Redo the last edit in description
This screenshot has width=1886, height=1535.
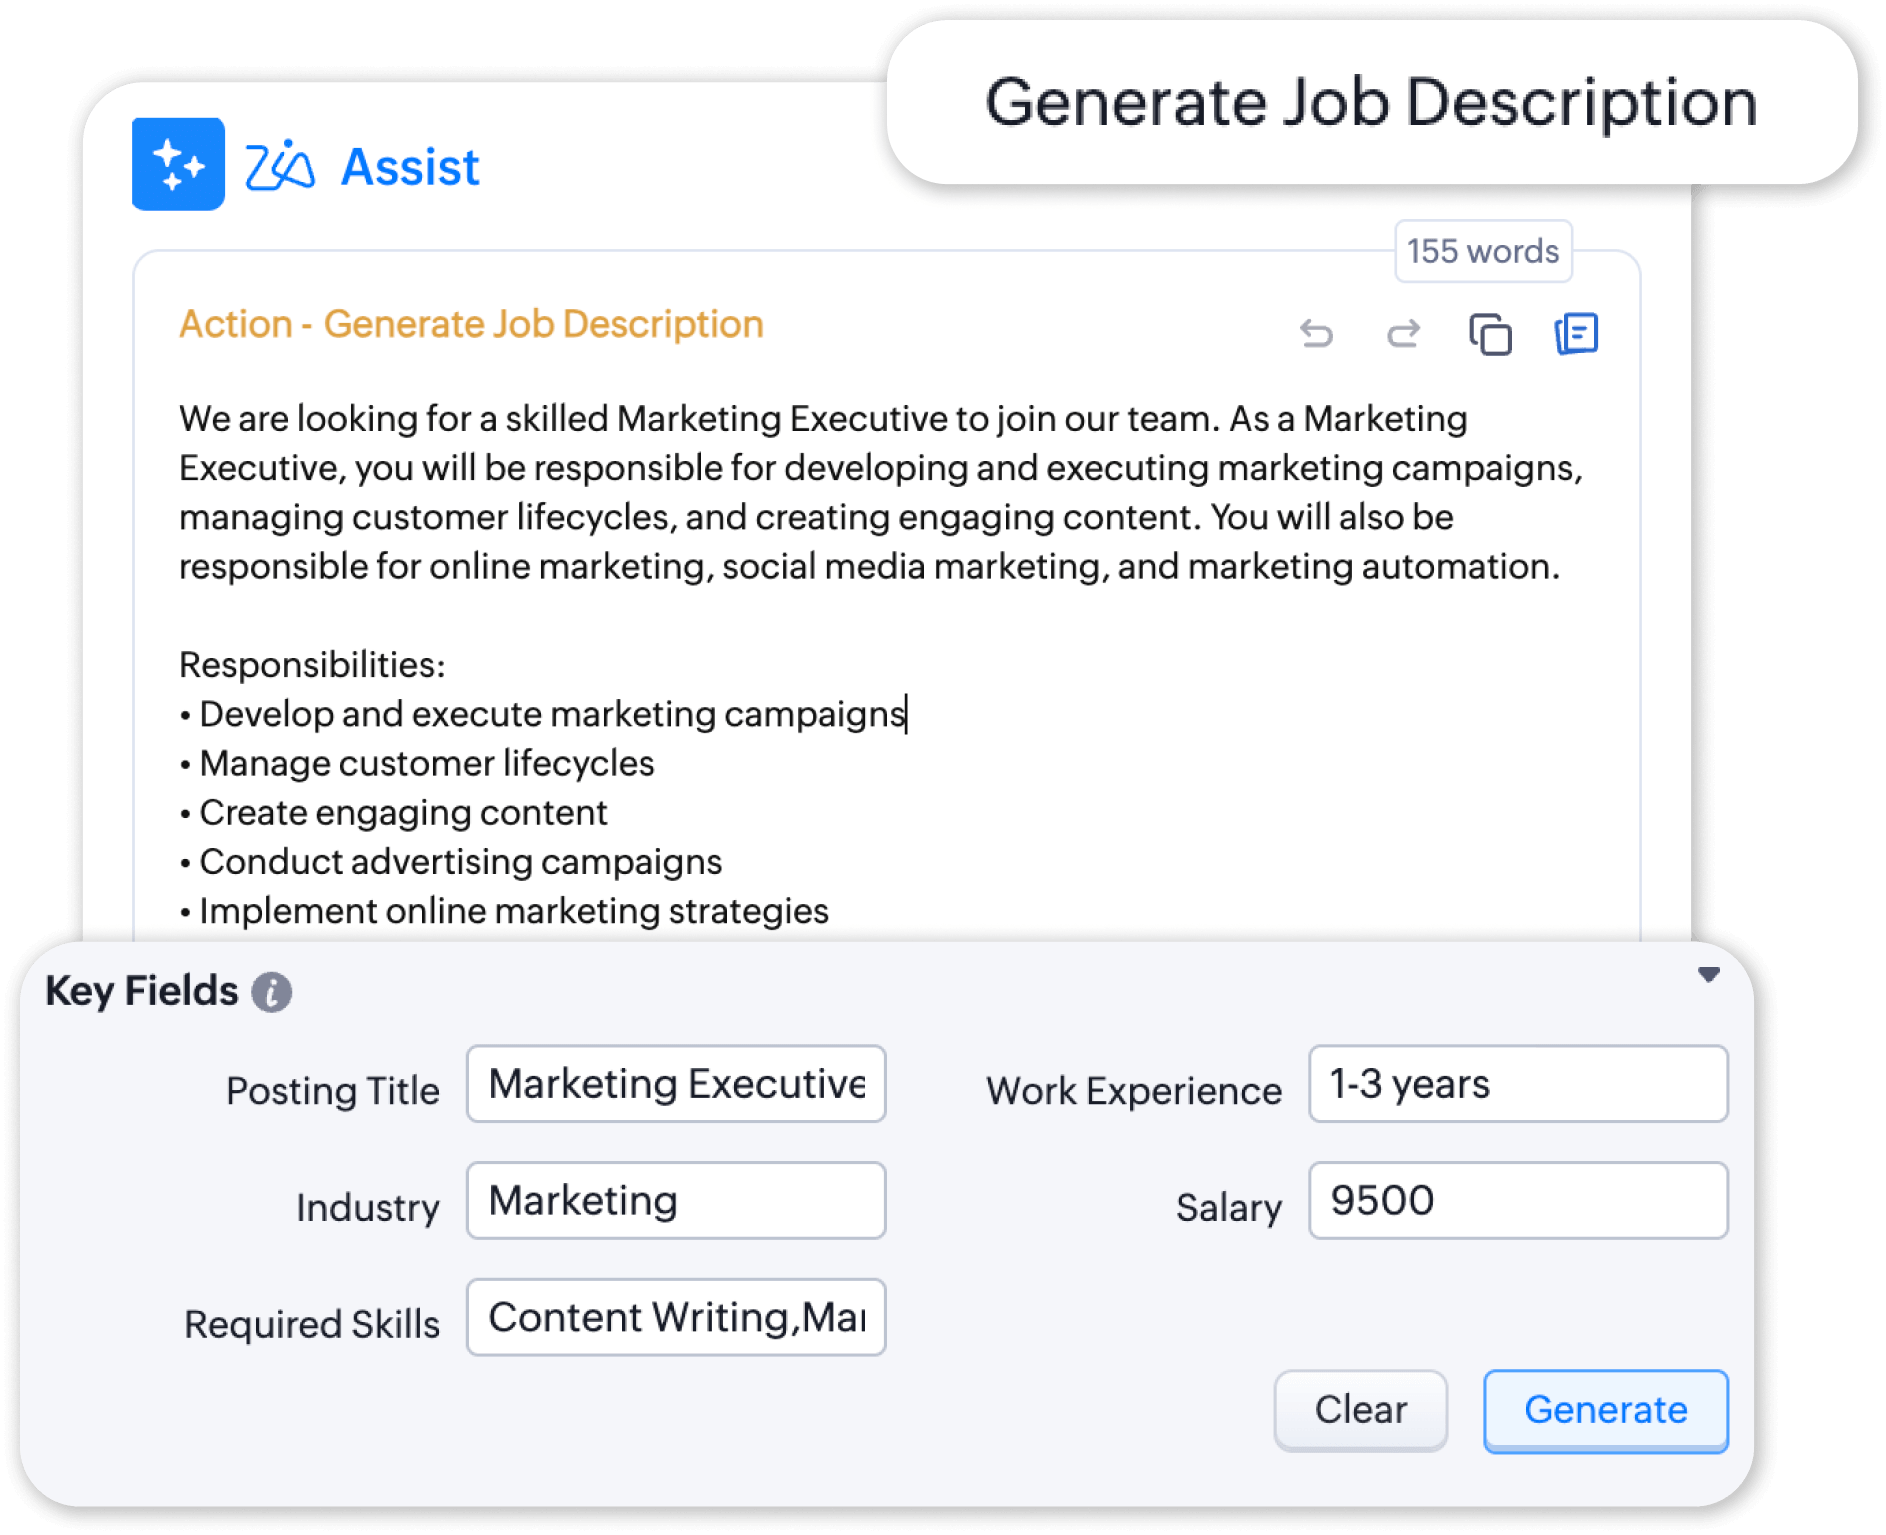coord(1403,333)
